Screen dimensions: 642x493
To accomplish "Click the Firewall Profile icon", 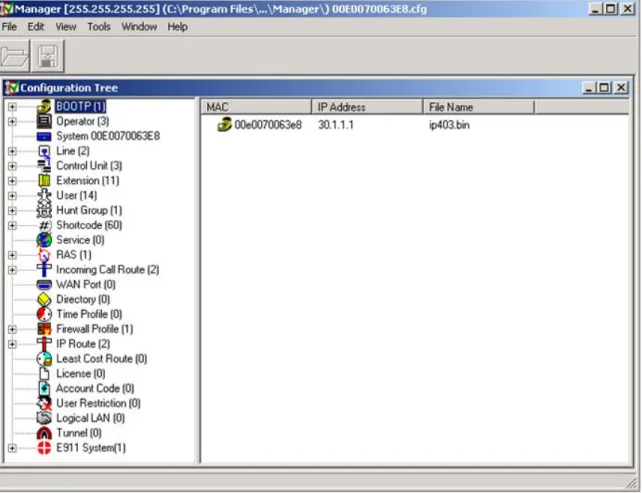I will click(x=44, y=329).
